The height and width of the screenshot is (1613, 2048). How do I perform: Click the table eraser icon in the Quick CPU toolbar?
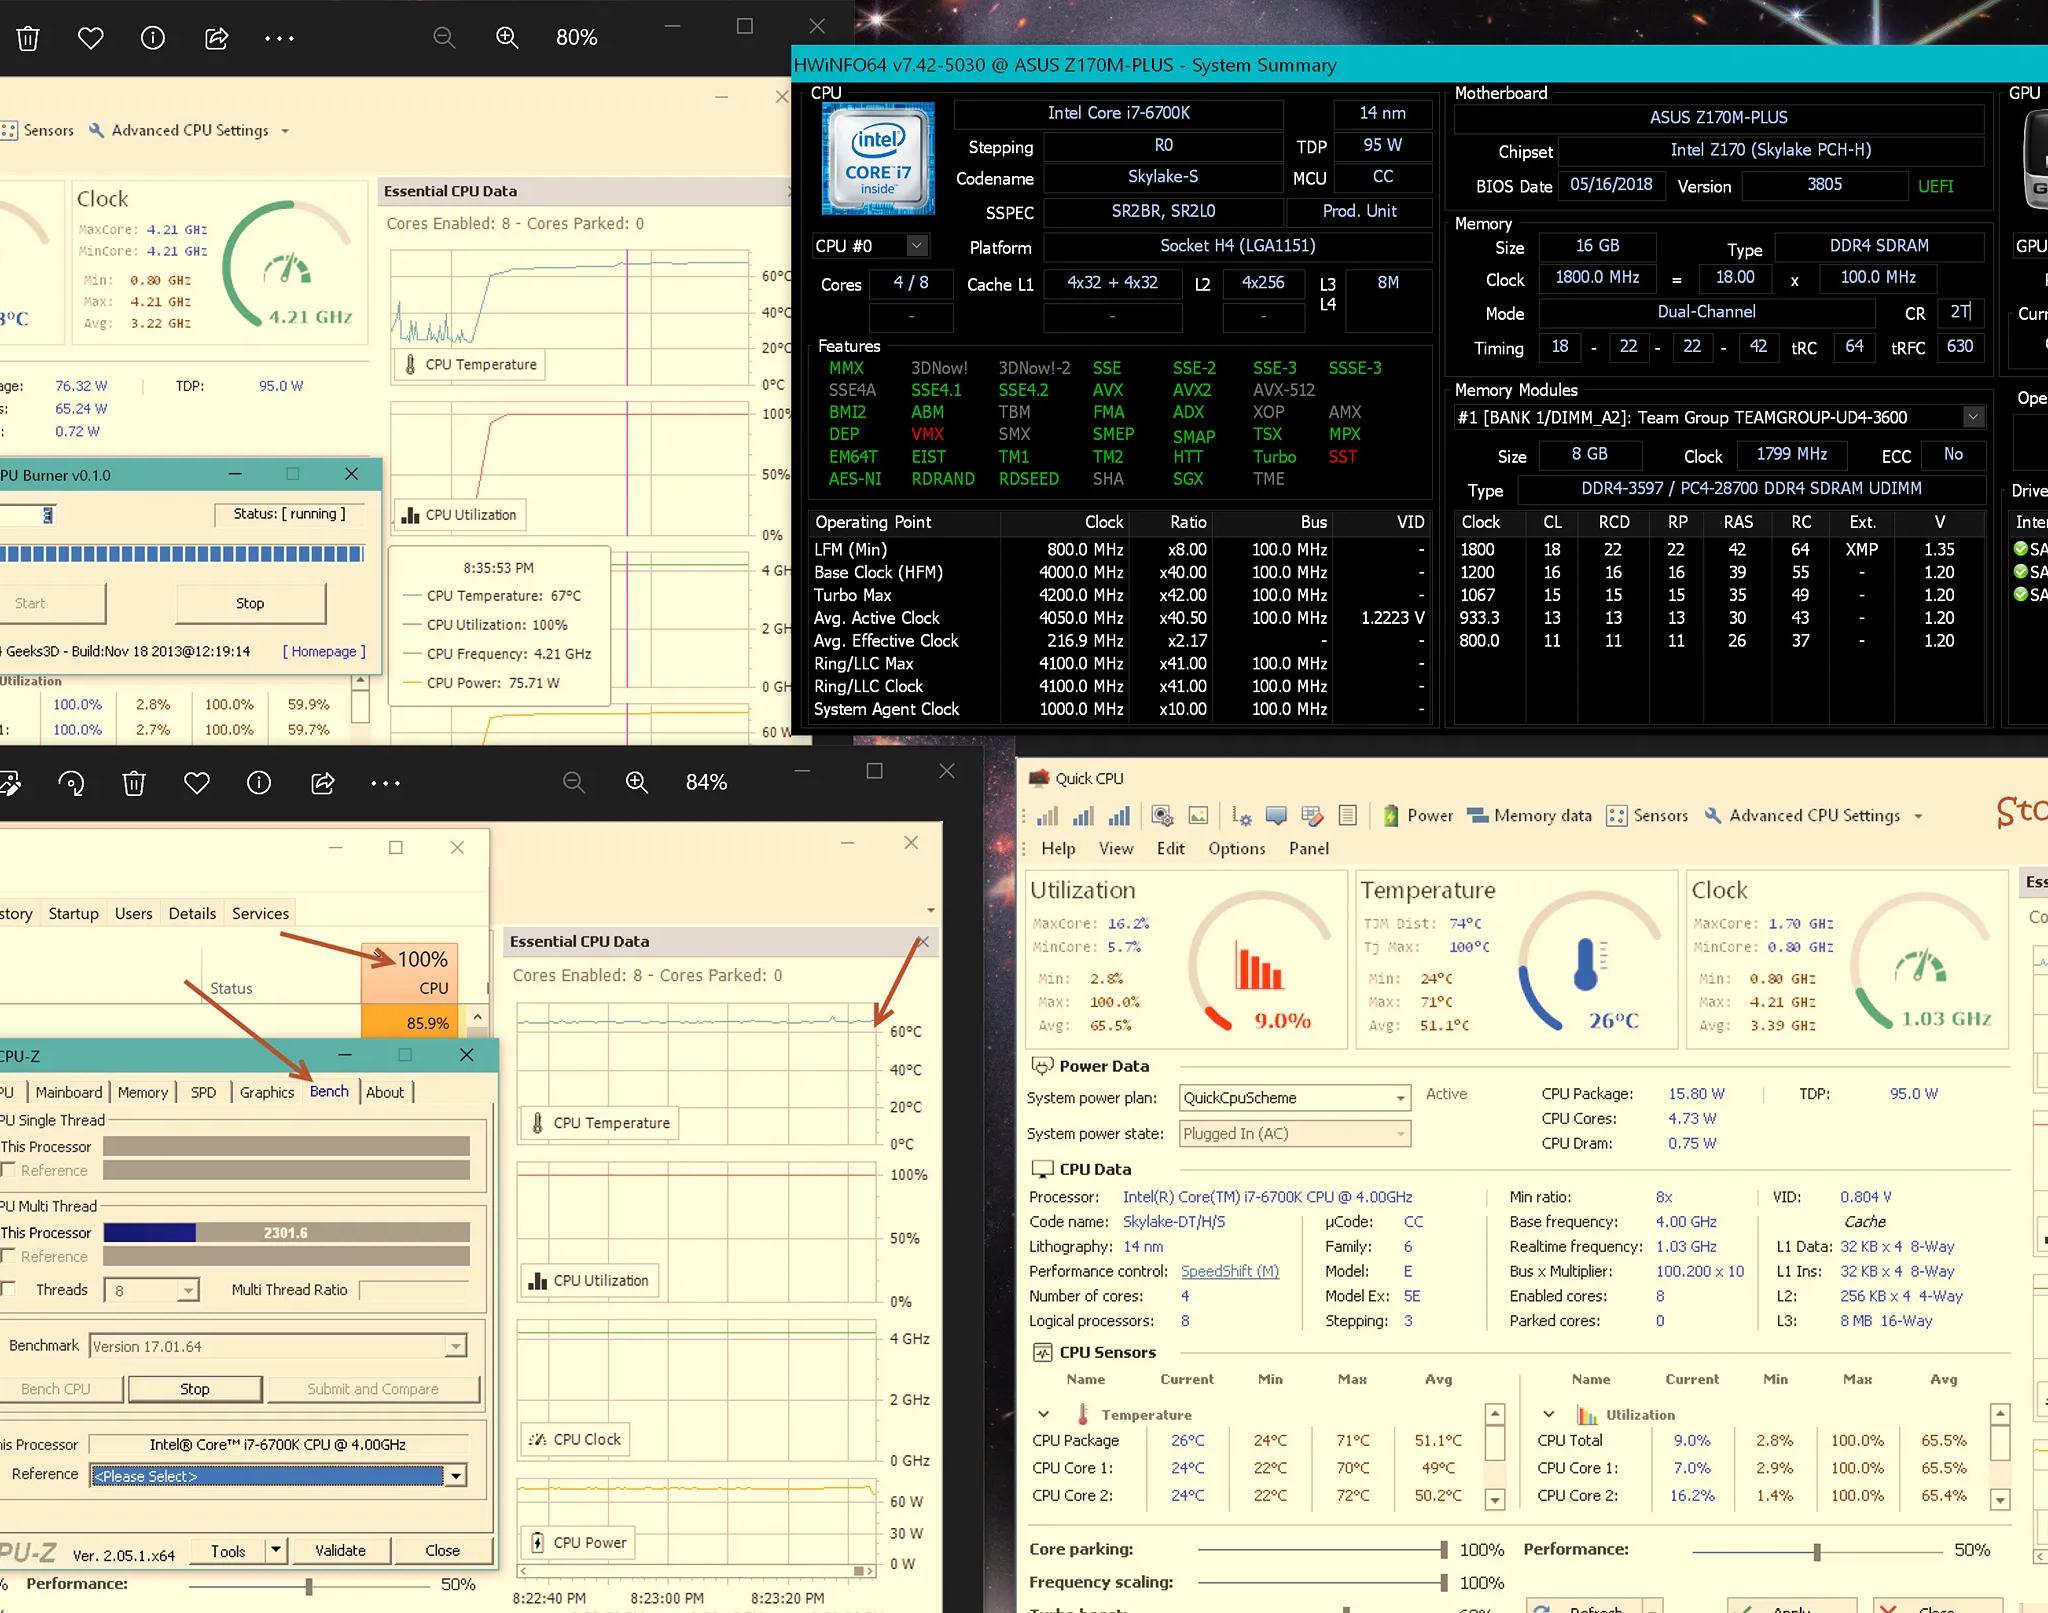click(1312, 816)
